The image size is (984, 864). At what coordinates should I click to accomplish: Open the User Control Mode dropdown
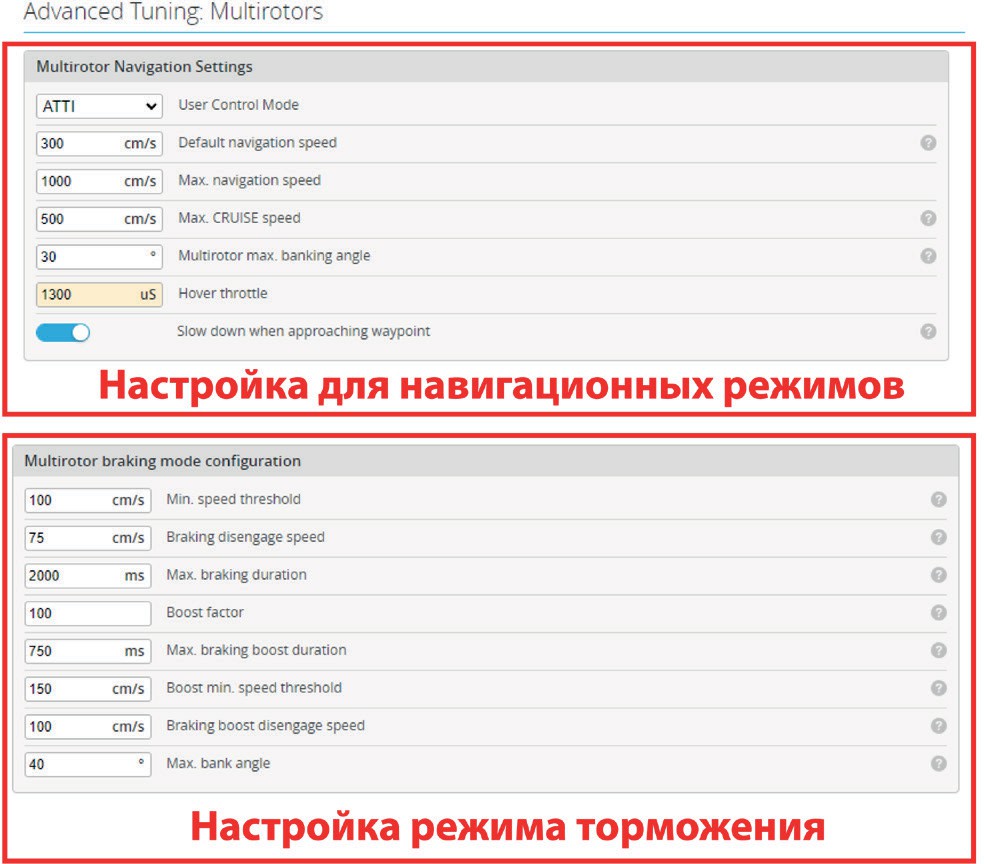point(99,105)
